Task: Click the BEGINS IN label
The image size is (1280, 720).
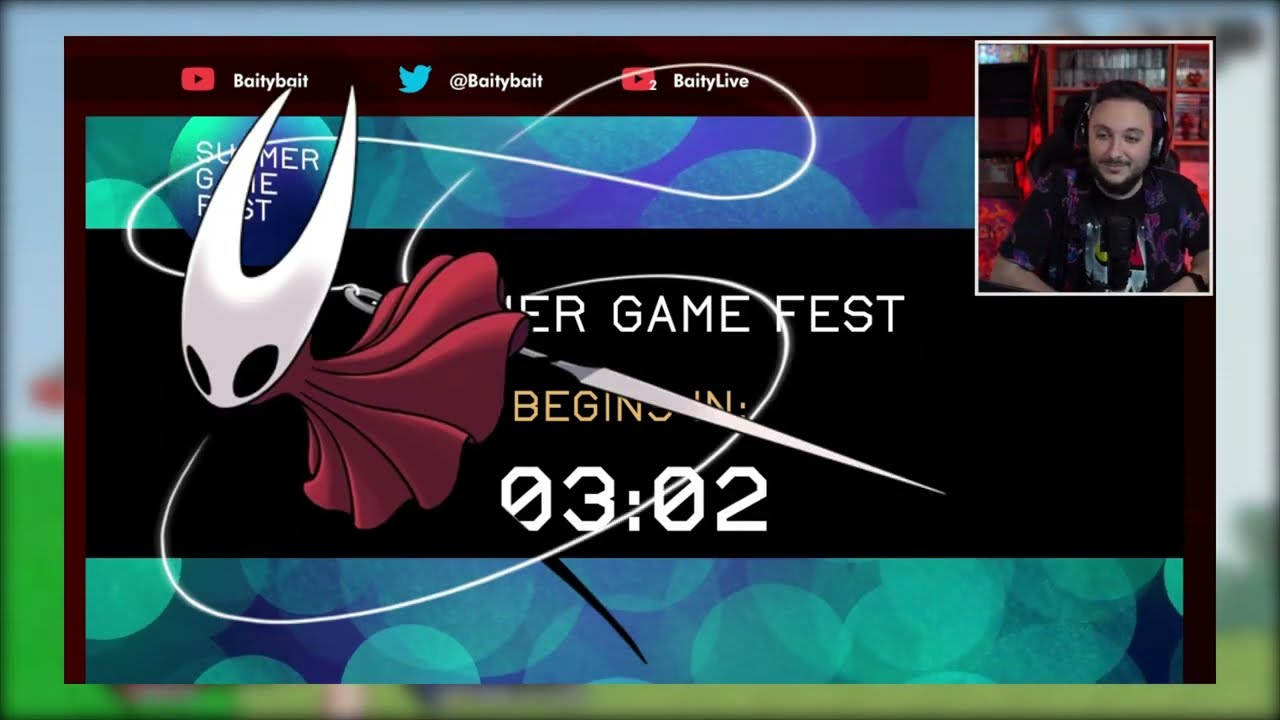Action: coord(630,406)
